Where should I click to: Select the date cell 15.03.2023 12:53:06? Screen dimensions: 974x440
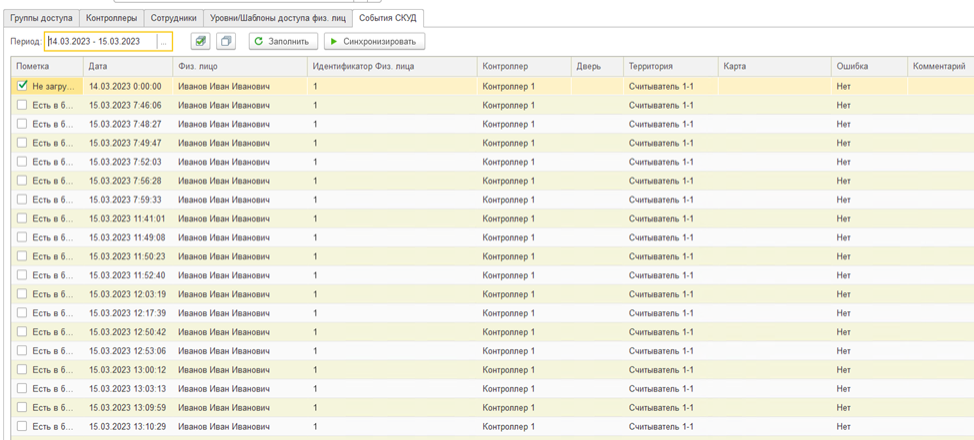click(127, 351)
